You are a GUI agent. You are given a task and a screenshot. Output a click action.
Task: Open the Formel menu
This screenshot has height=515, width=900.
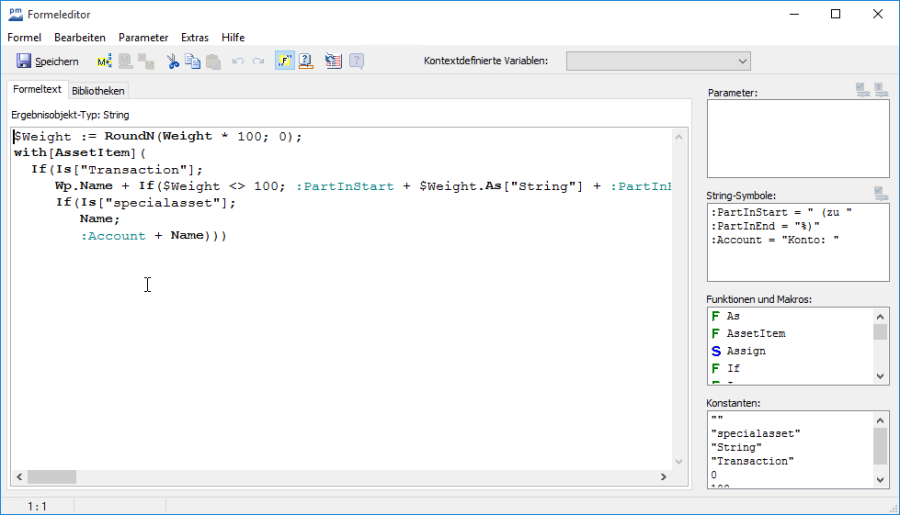point(24,37)
